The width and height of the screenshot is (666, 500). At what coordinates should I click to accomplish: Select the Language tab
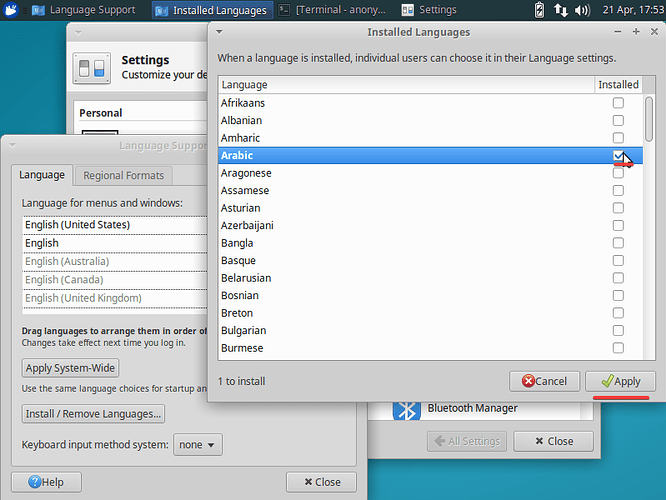[x=42, y=175]
